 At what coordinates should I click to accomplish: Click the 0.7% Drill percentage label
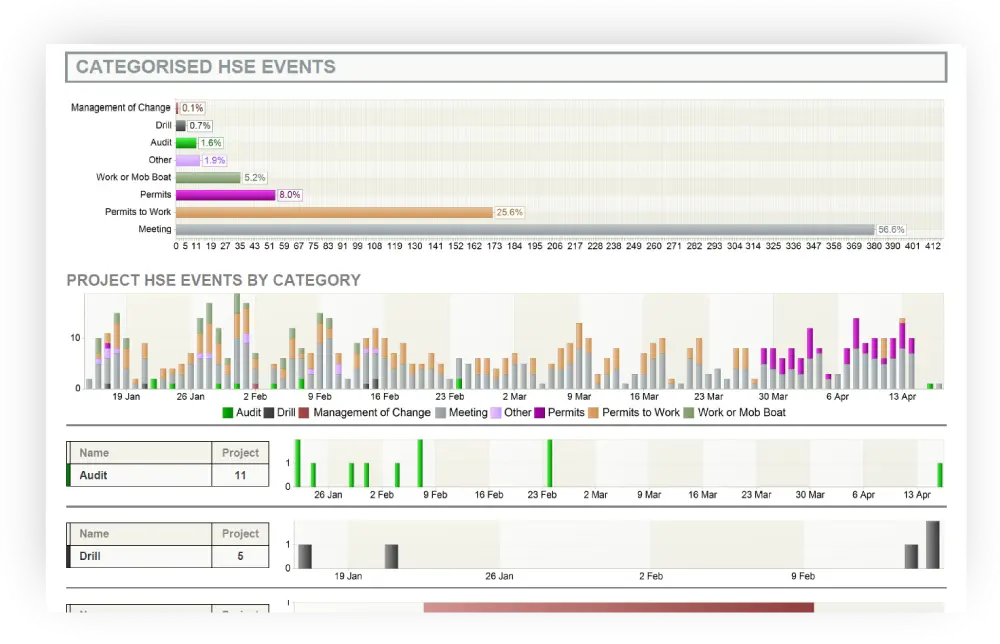200,126
